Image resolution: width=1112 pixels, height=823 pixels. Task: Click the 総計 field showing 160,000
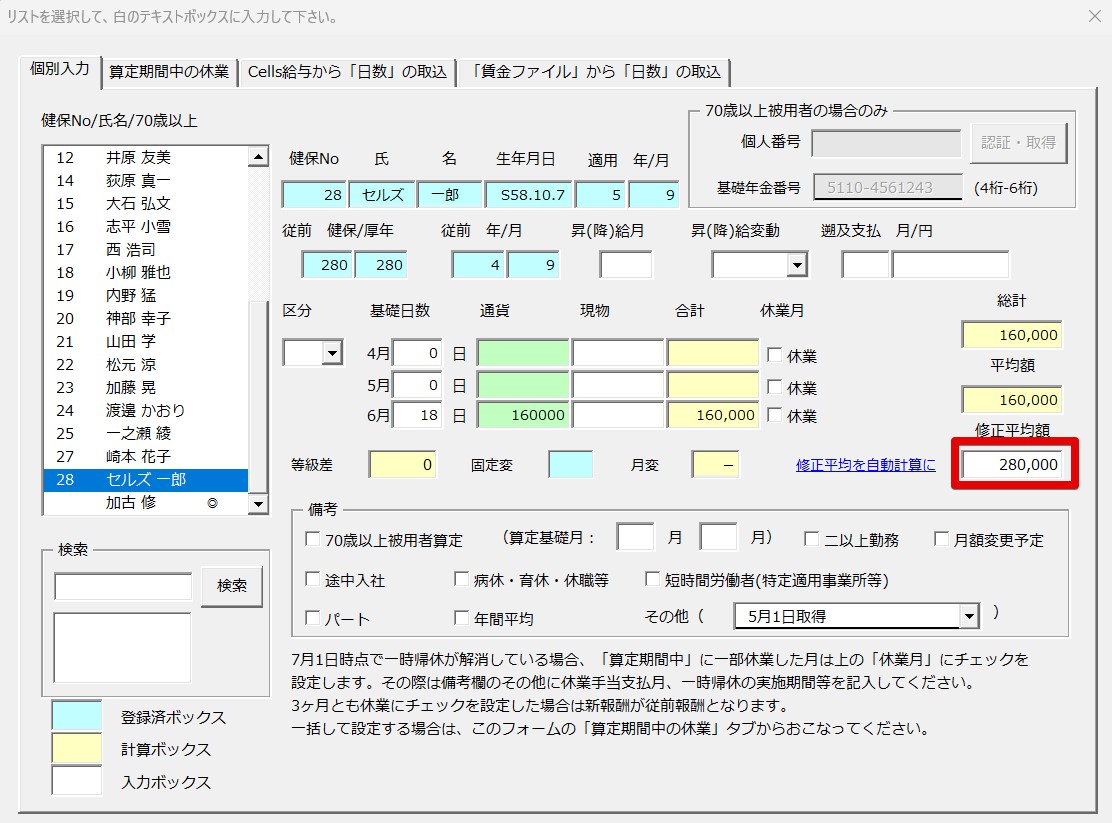pos(1012,335)
